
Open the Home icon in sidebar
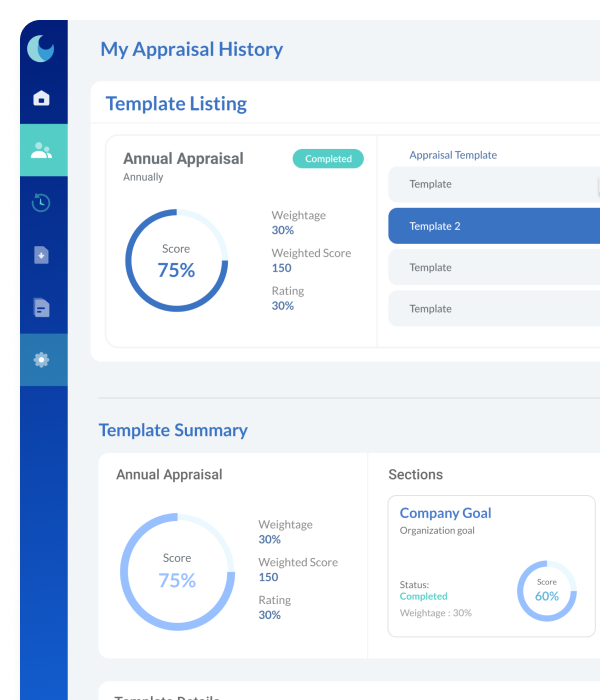(x=41, y=98)
